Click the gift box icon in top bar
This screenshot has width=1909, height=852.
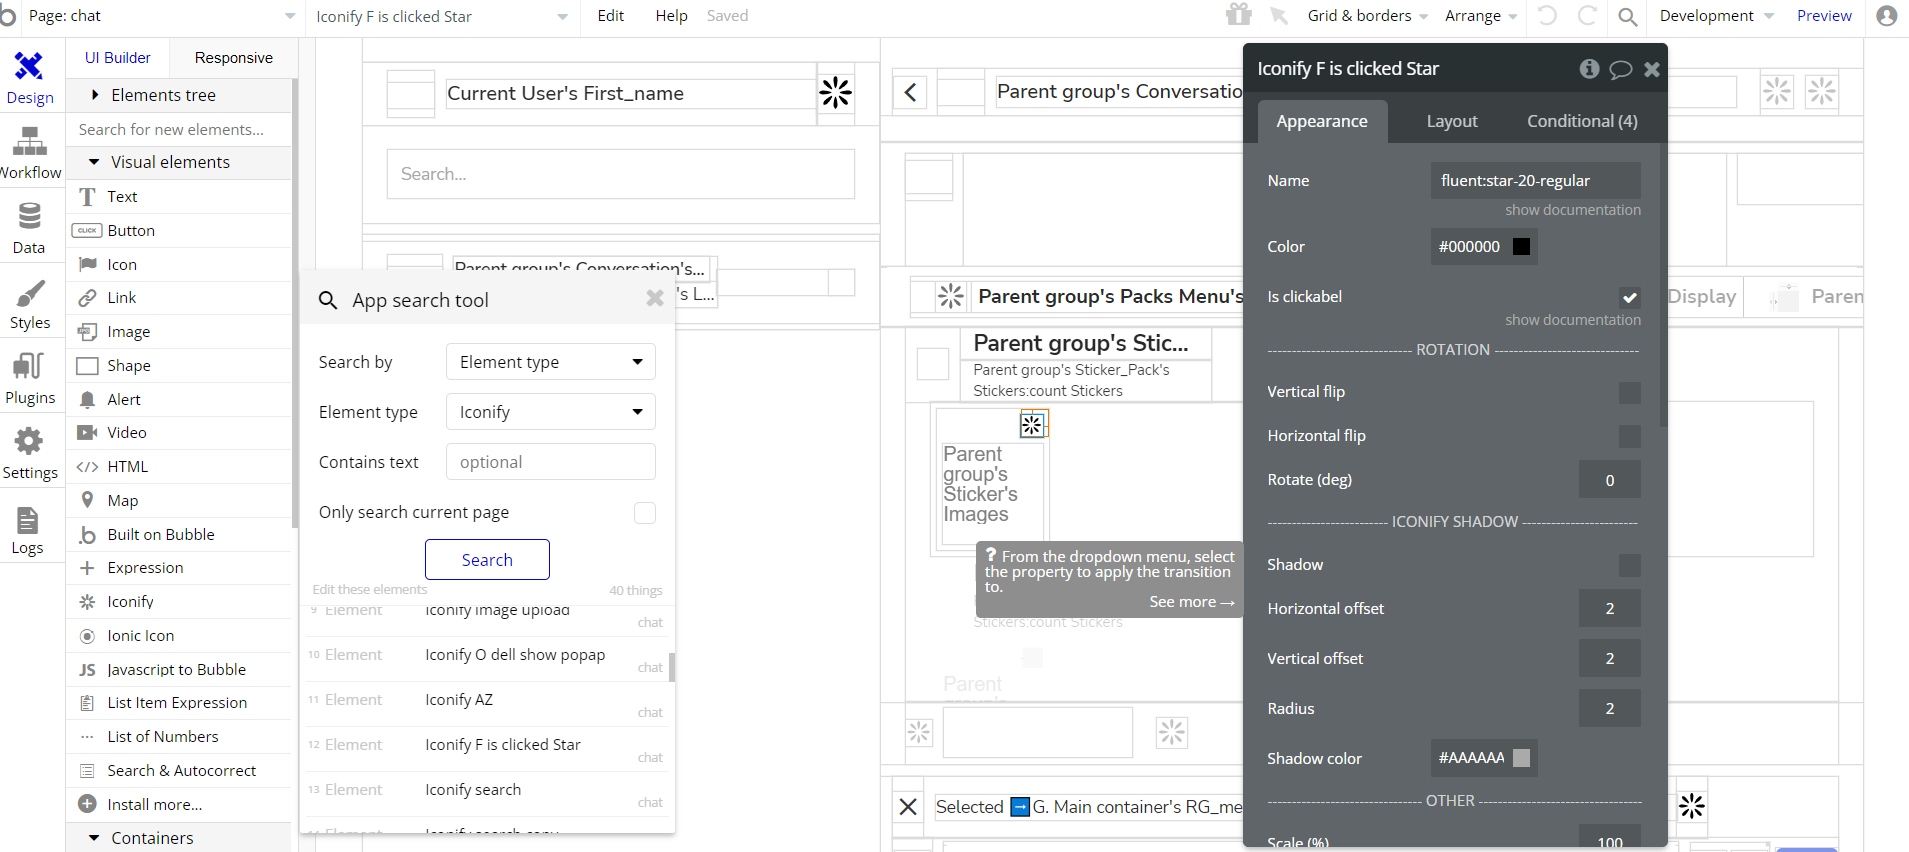(1239, 15)
